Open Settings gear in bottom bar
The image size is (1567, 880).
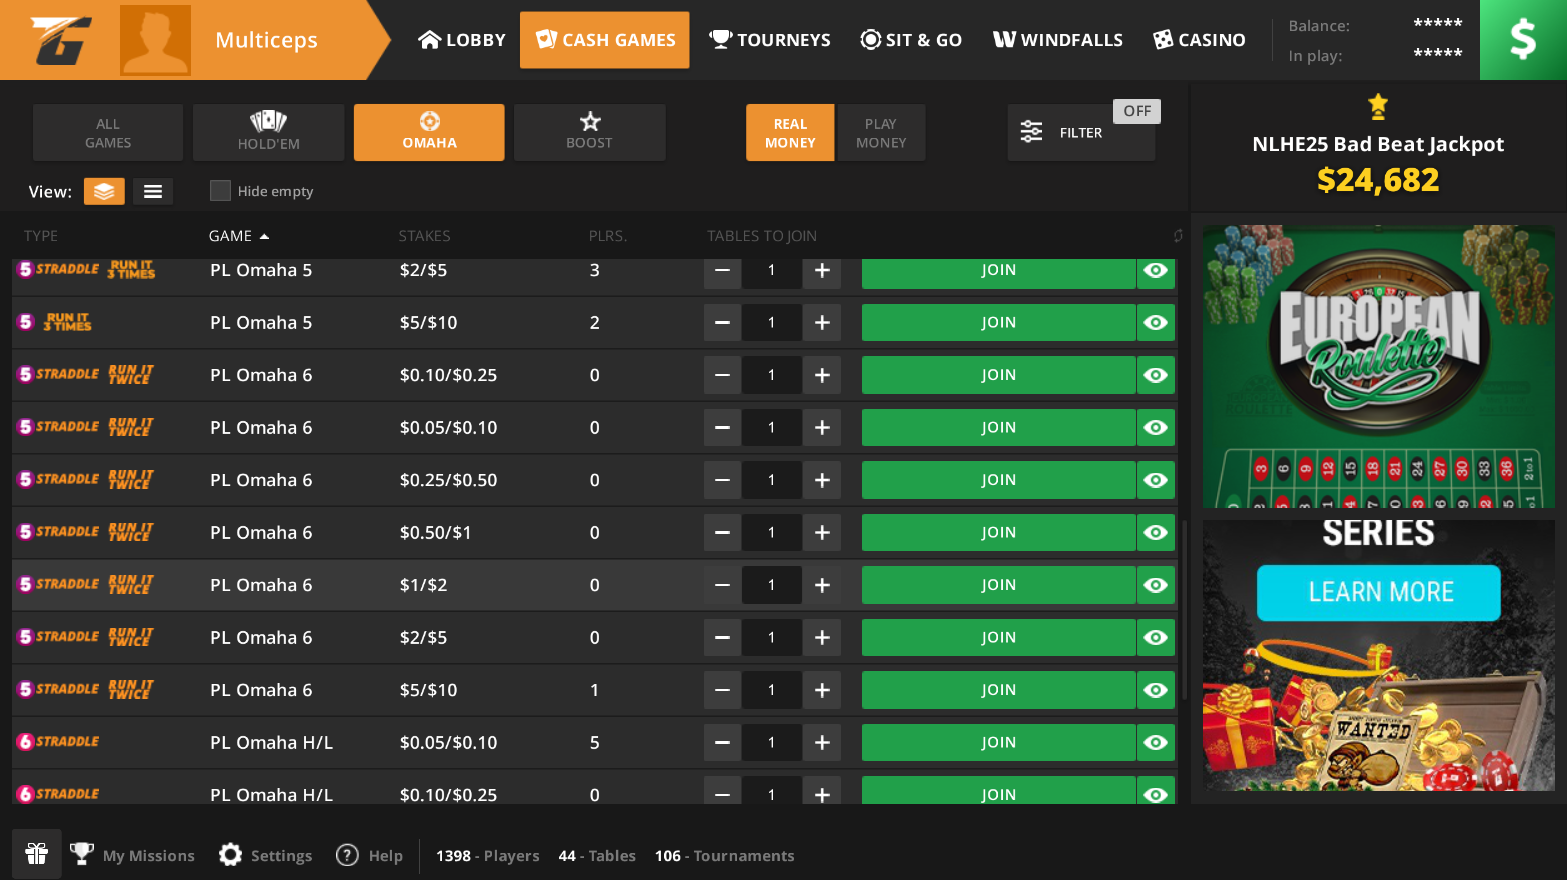(x=231, y=855)
